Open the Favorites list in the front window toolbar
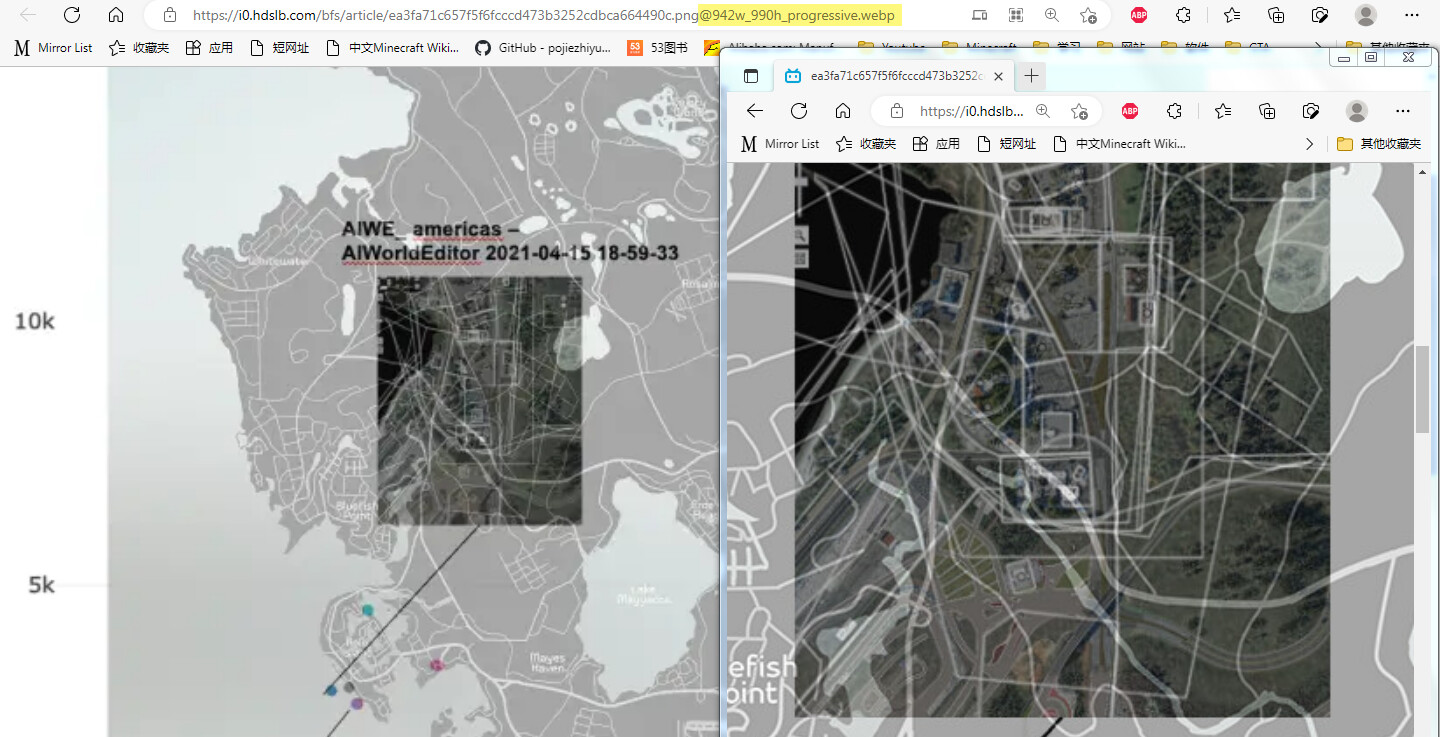 1223,111
